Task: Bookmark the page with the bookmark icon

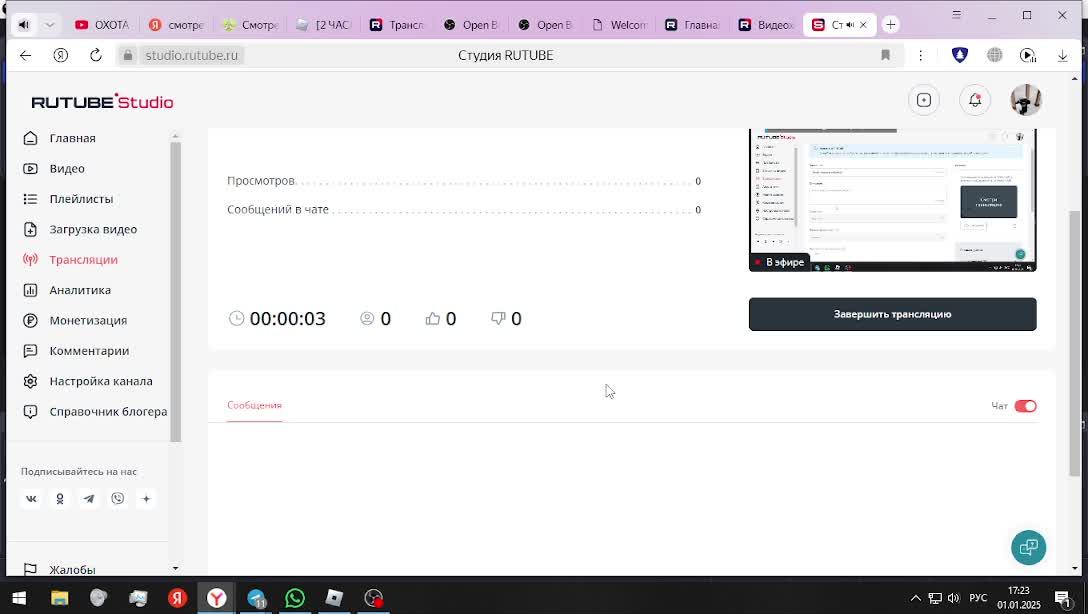Action: click(x=885, y=56)
